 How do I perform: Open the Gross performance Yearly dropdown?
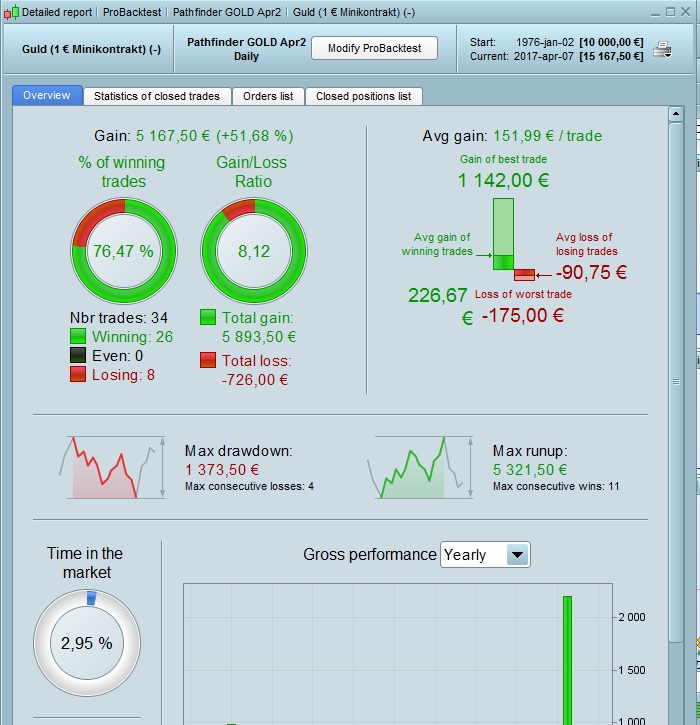click(485, 554)
